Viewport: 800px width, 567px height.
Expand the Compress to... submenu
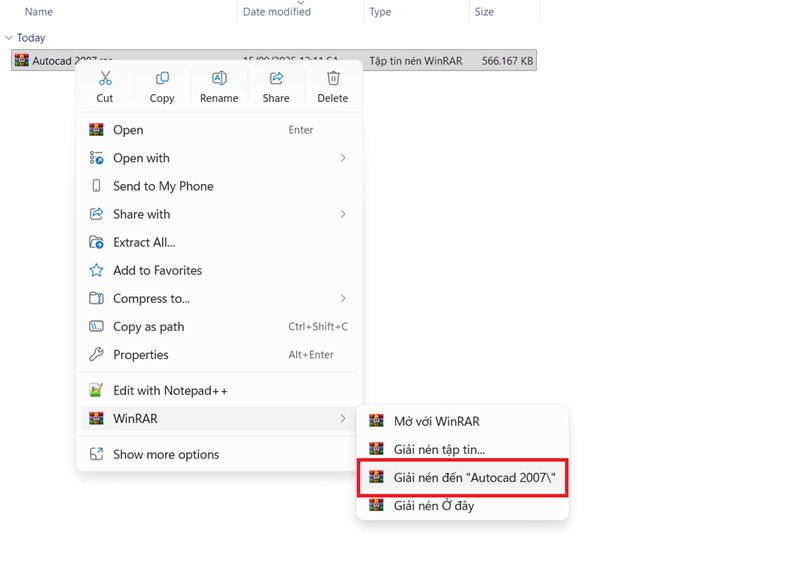[343, 298]
